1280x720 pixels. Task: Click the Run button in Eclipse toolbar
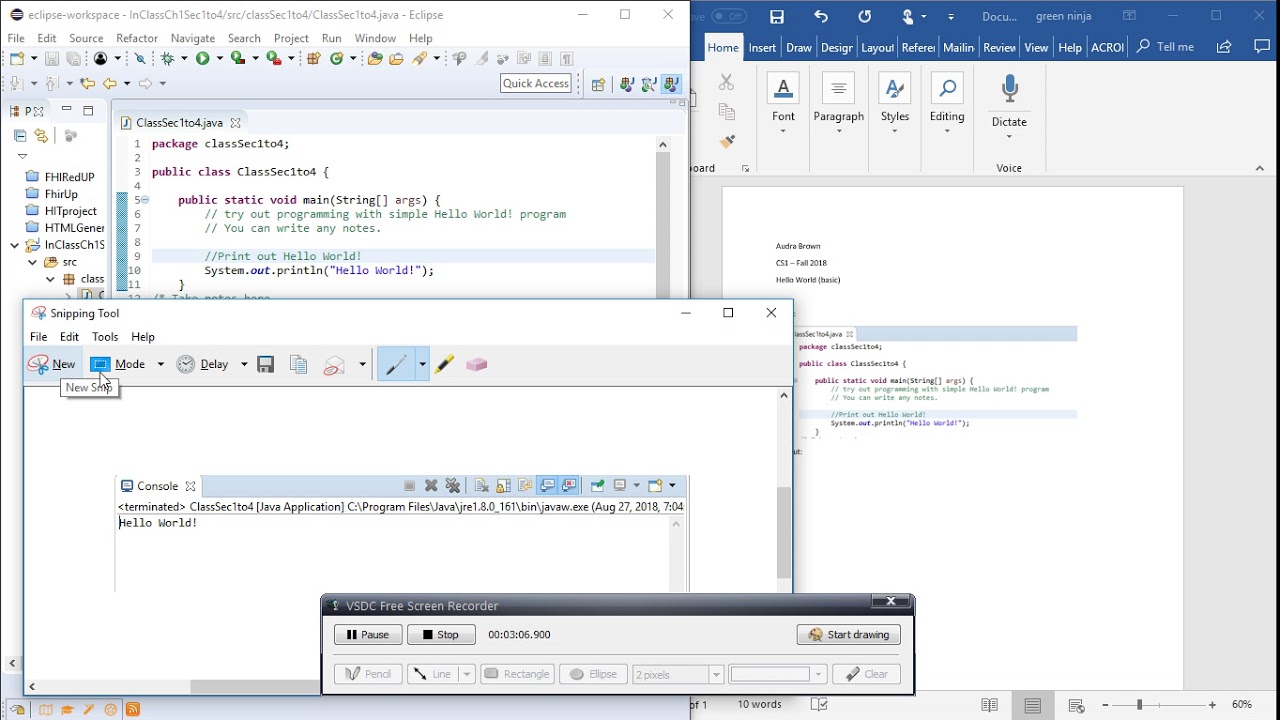point(202,59)
